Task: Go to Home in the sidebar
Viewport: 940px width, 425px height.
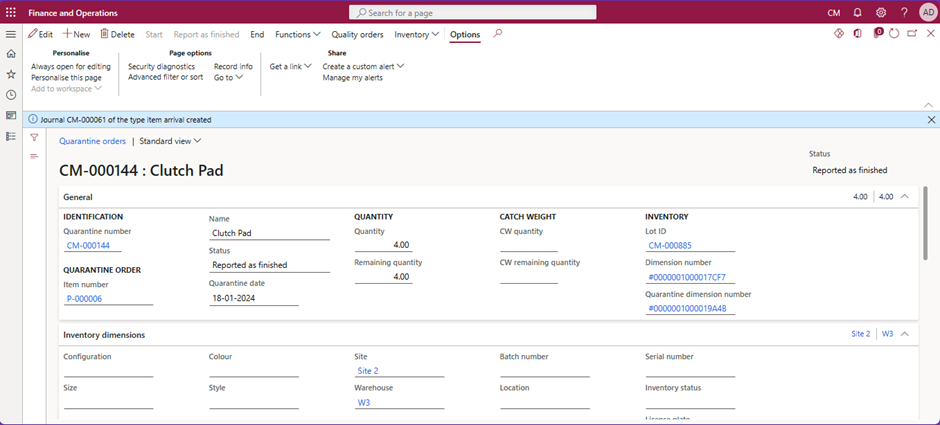Action: click(11, 54)
